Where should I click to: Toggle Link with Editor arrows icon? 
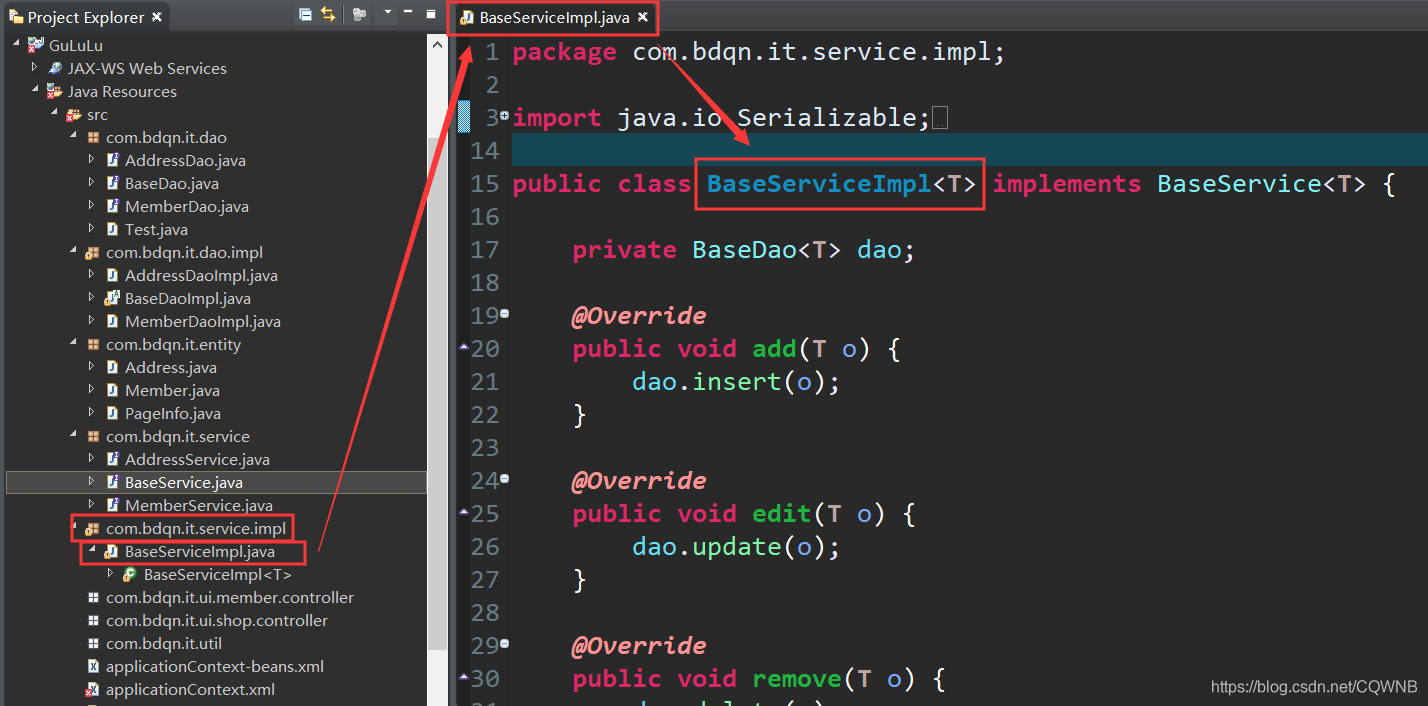click(328, 14)
